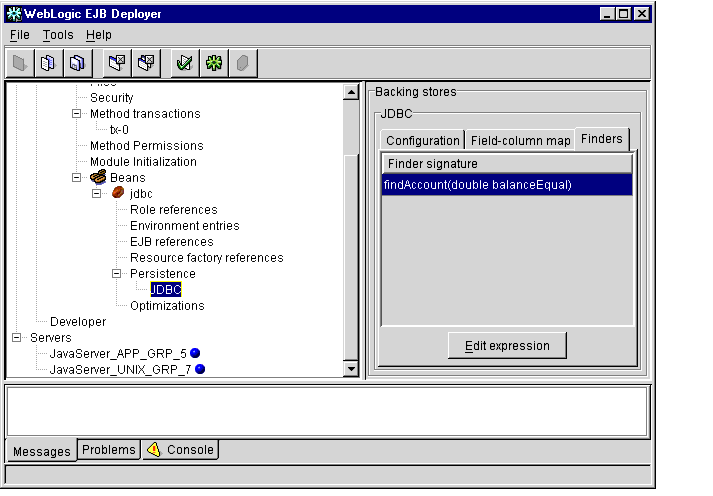The height and width of the screenshot is (496, 713).
Task: Click the jdbc bean icon
Action: (118, 193)
